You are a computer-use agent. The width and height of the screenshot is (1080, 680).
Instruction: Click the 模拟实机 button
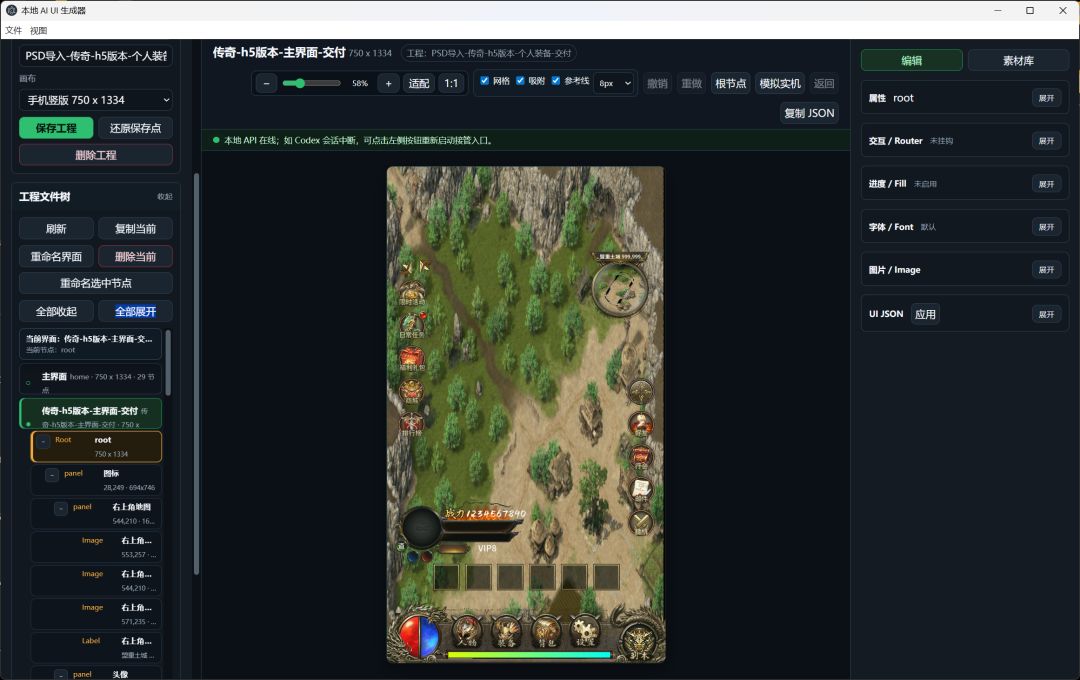click(780, 83)
